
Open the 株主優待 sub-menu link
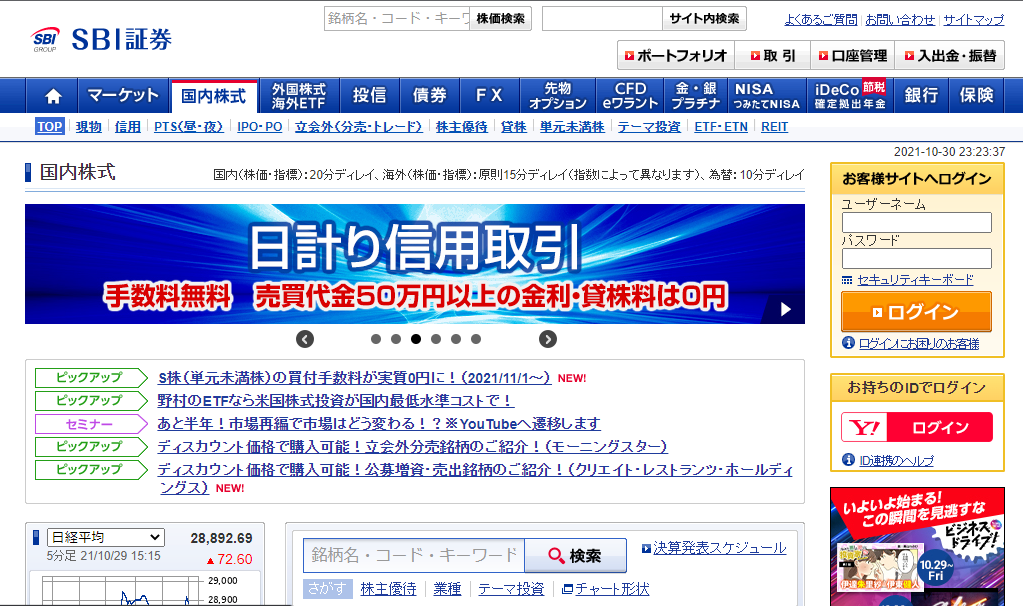tap(462, 127)
